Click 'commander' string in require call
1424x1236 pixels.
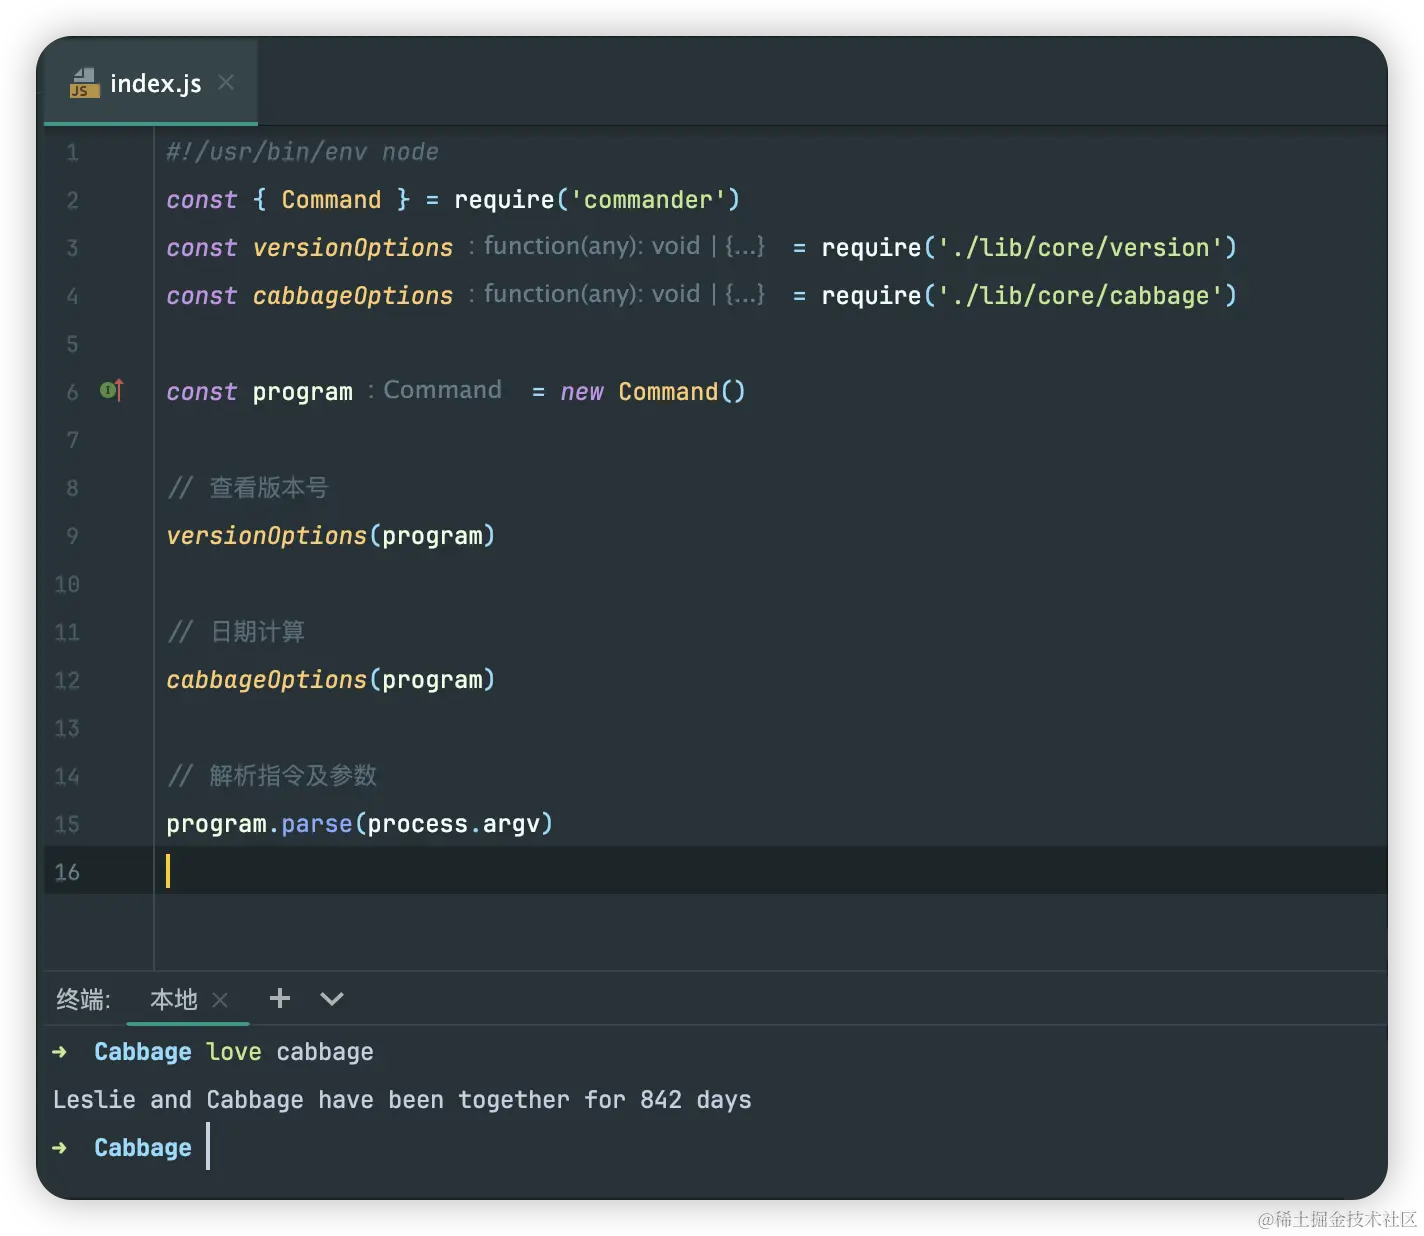coord(648,200)
